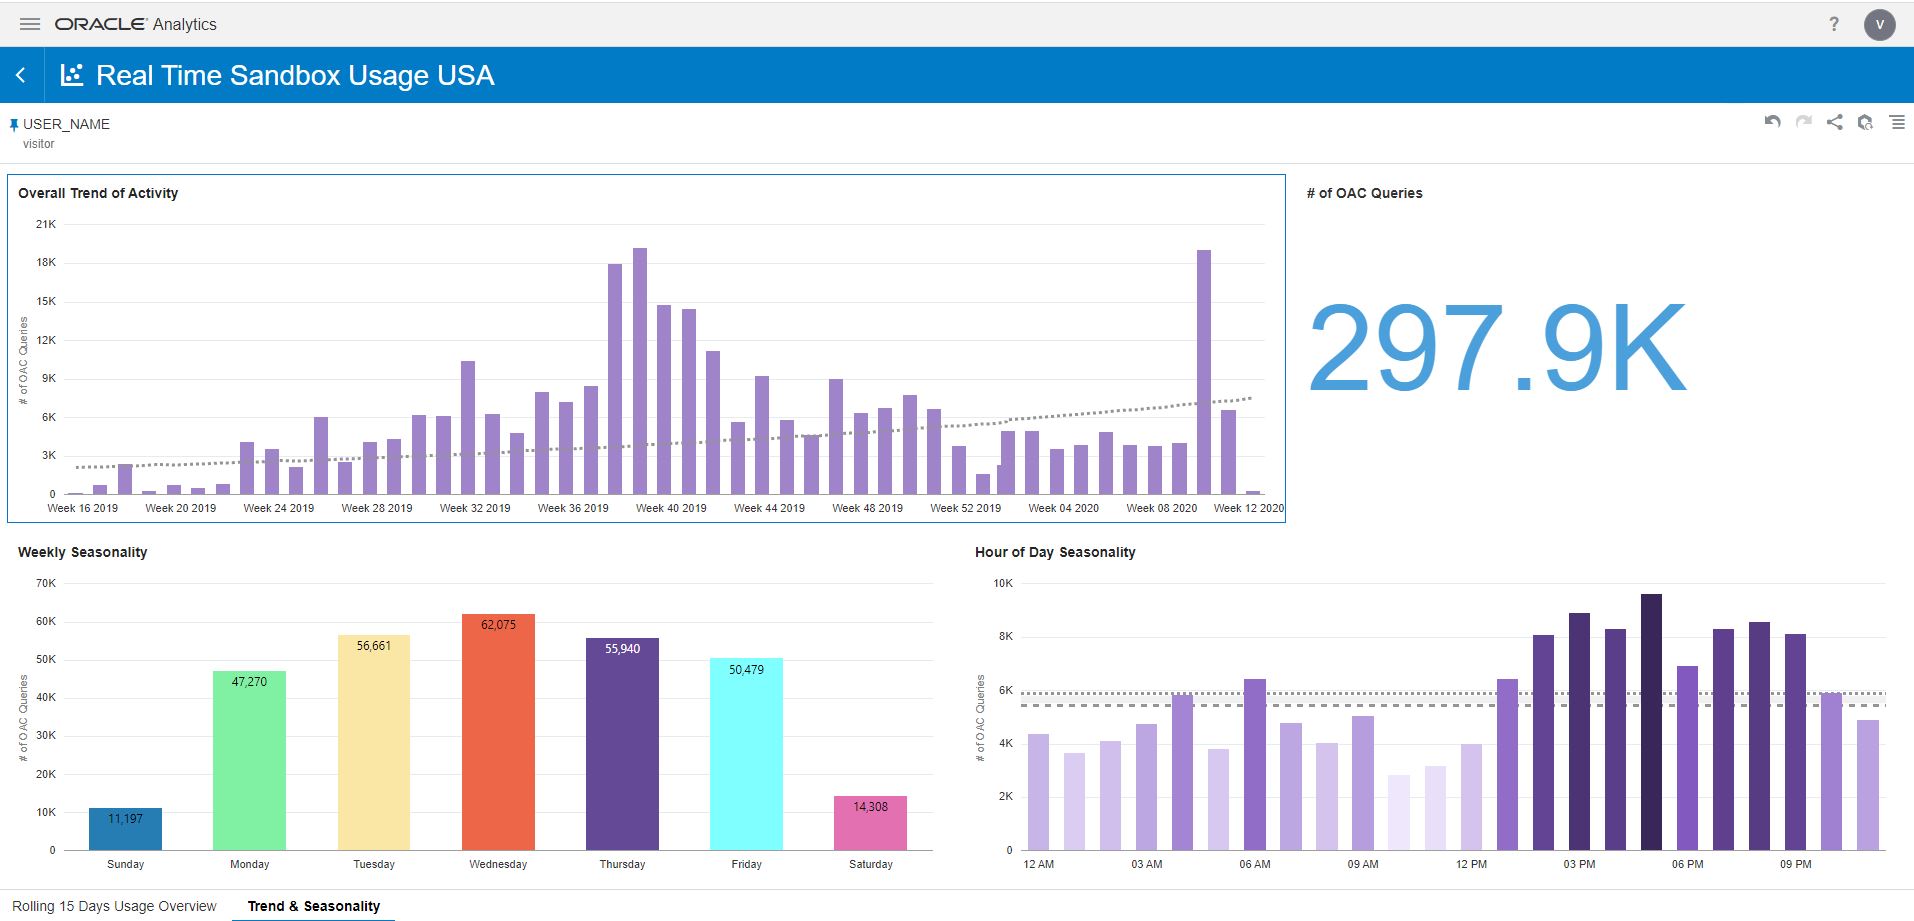This screenshot has height=921, width=1914.
Task: Open the user profile avatar menu
Action: click(x=1879, y=24)
